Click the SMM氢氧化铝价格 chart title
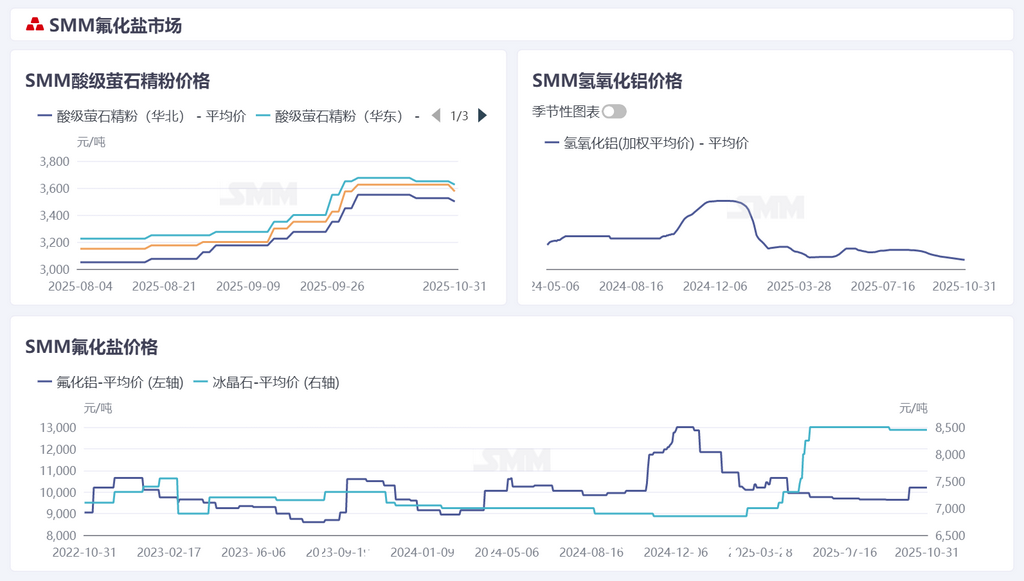Screen dimensions: 1024x581 pos(607,81)
